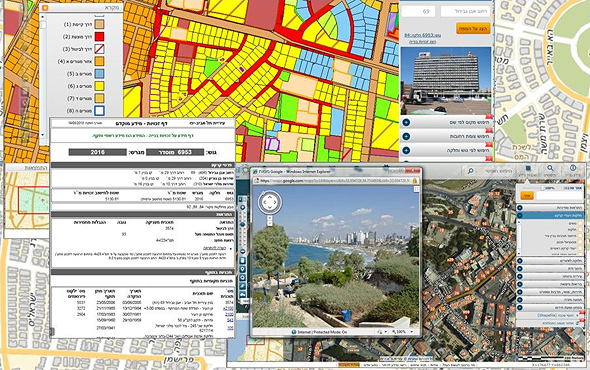Expand the חיפוש מקום לפי שם section
This screenshot has width=590, height=370.
(406, 122)
